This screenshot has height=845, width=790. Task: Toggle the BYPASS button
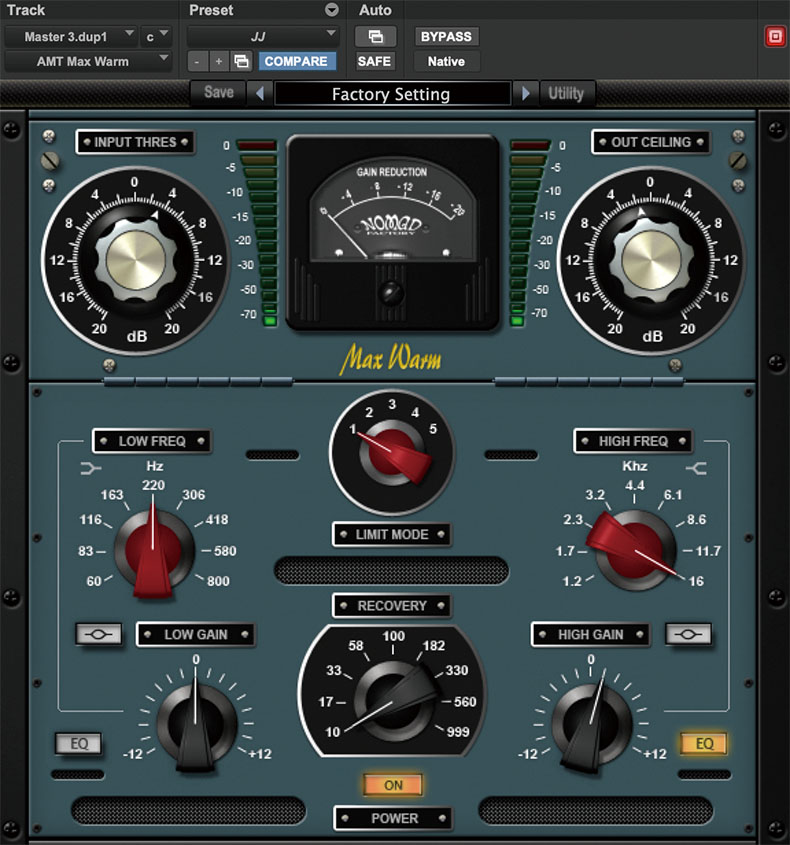[x=446, y=37]
